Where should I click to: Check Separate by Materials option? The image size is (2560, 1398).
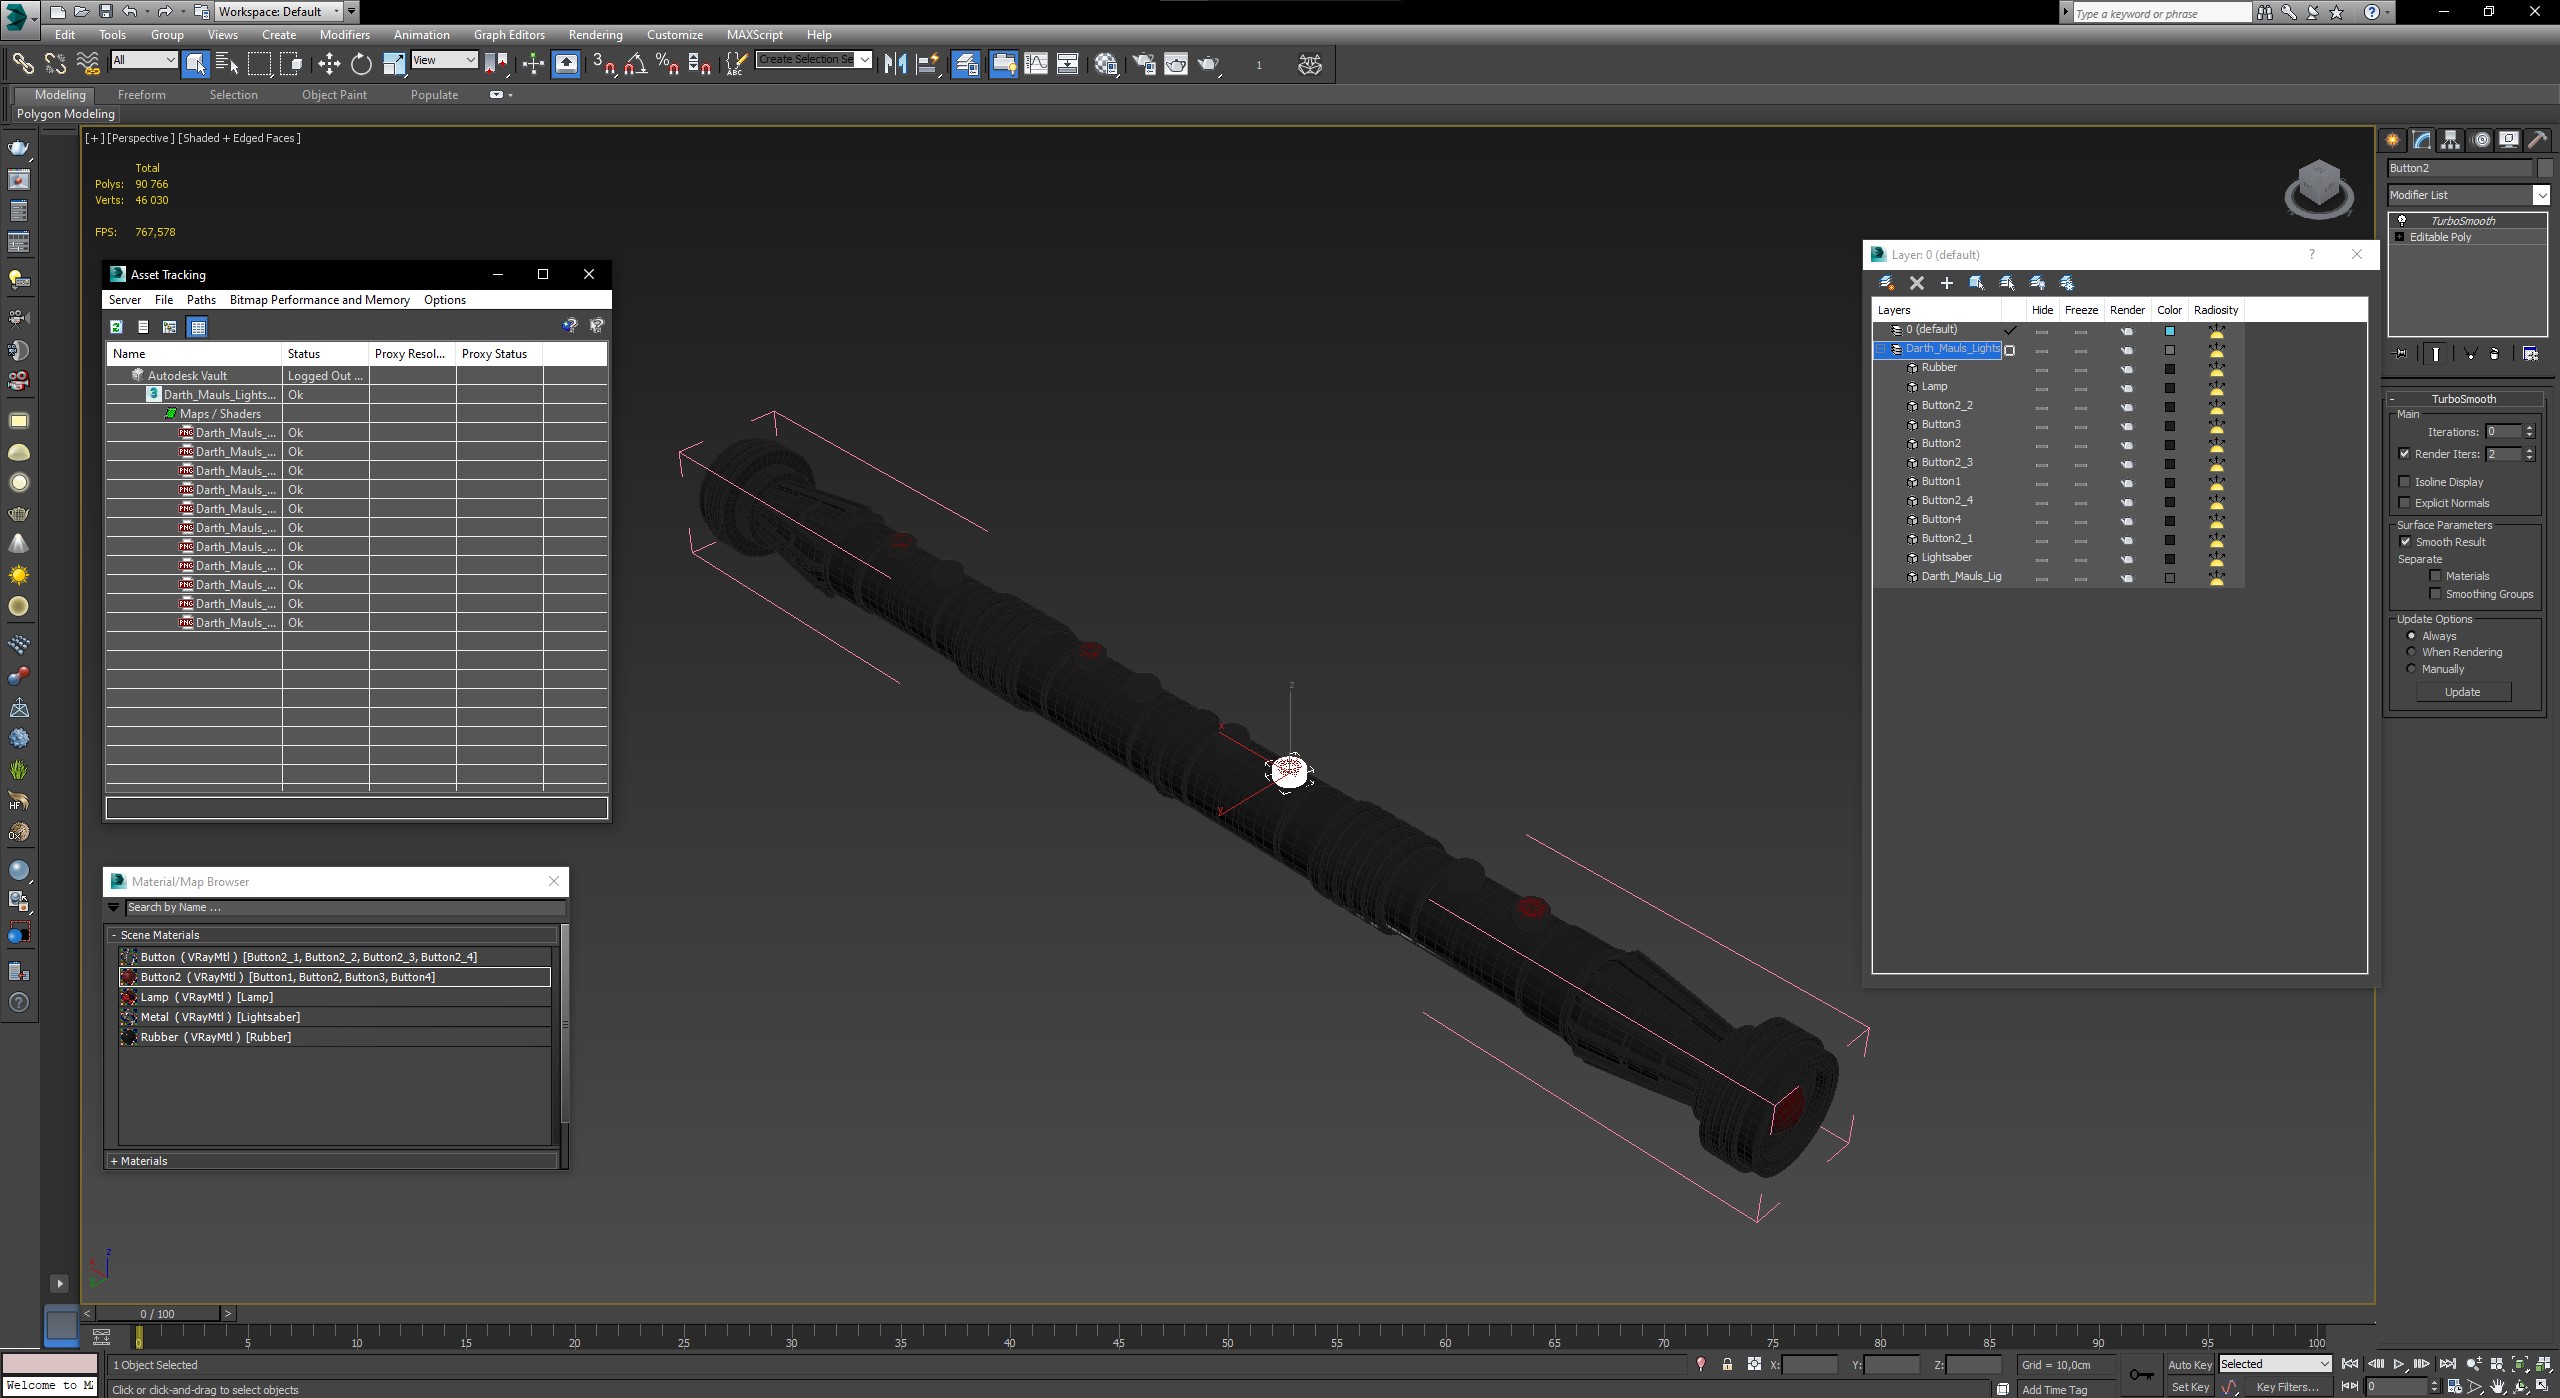coord(2435,576)
